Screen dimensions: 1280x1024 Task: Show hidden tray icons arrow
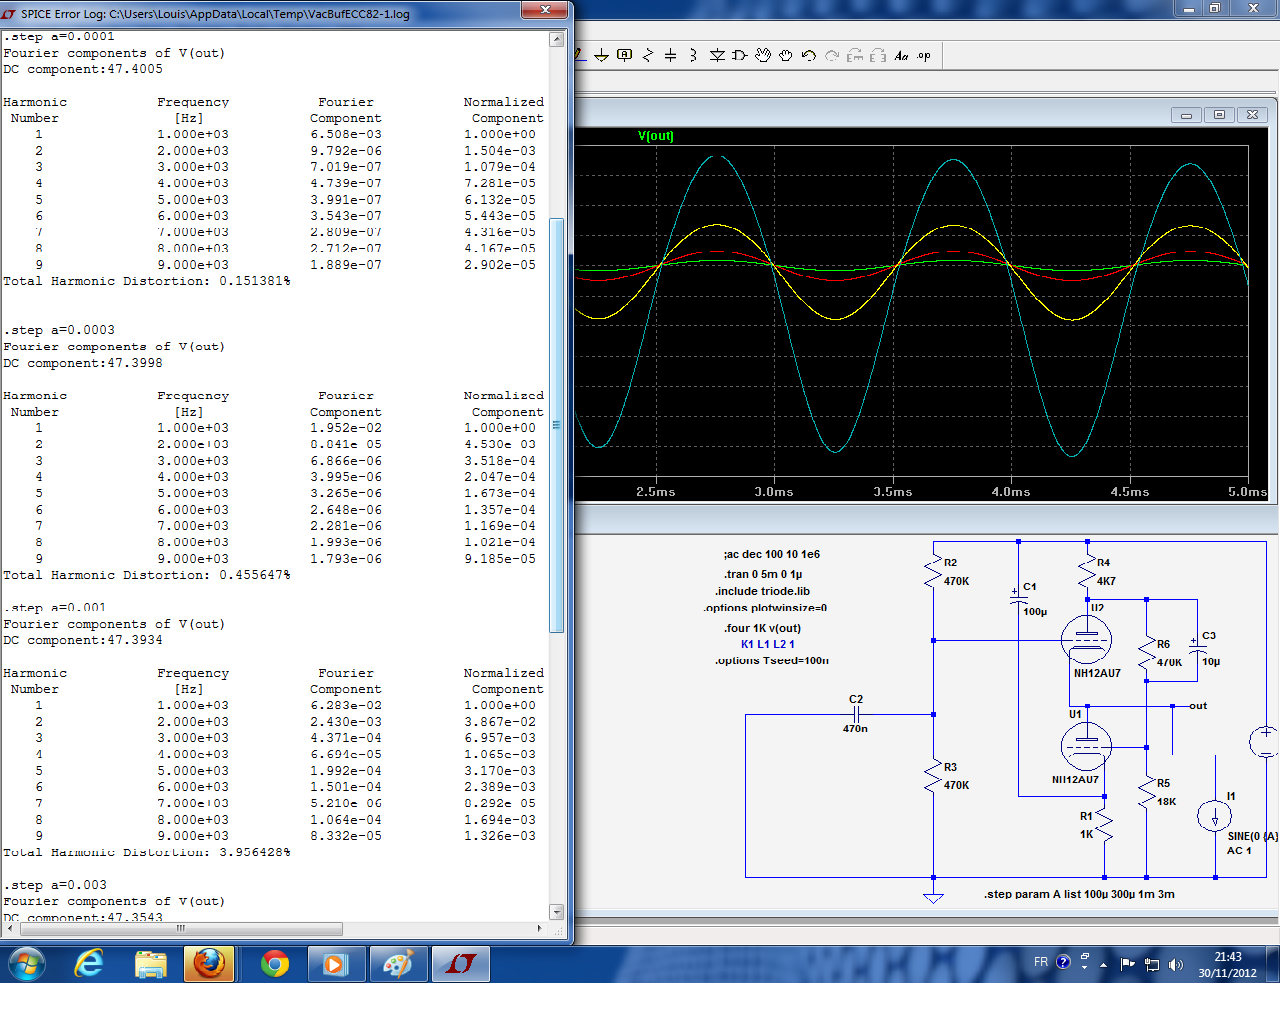[1103, 965]
